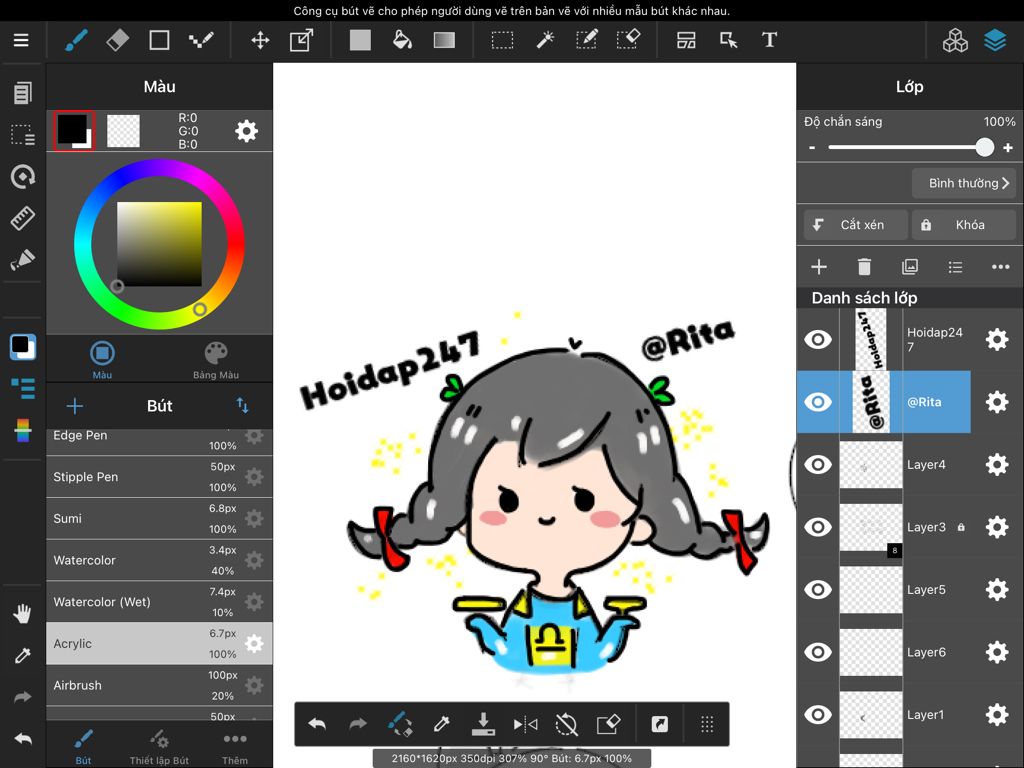This screenshot has height=768, width=1024.
Task: Open the layer more options ellipsis
Action: coord(1000,266)
